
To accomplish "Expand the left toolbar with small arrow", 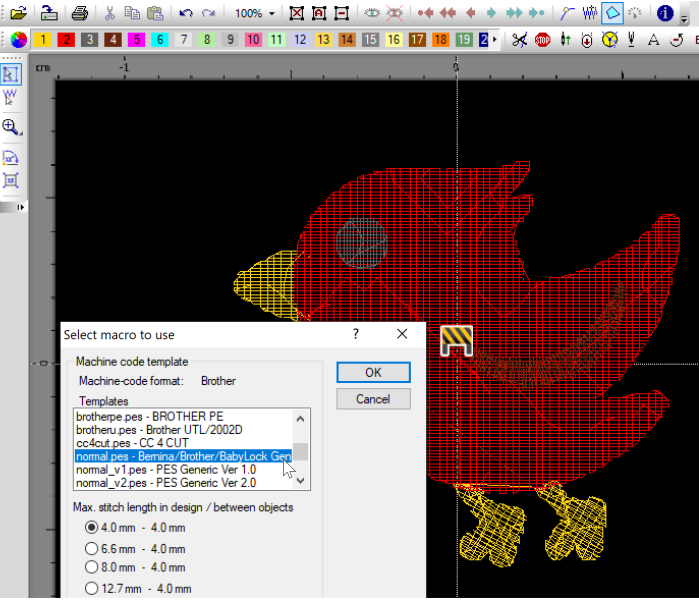I will click(x=21, y=207).
